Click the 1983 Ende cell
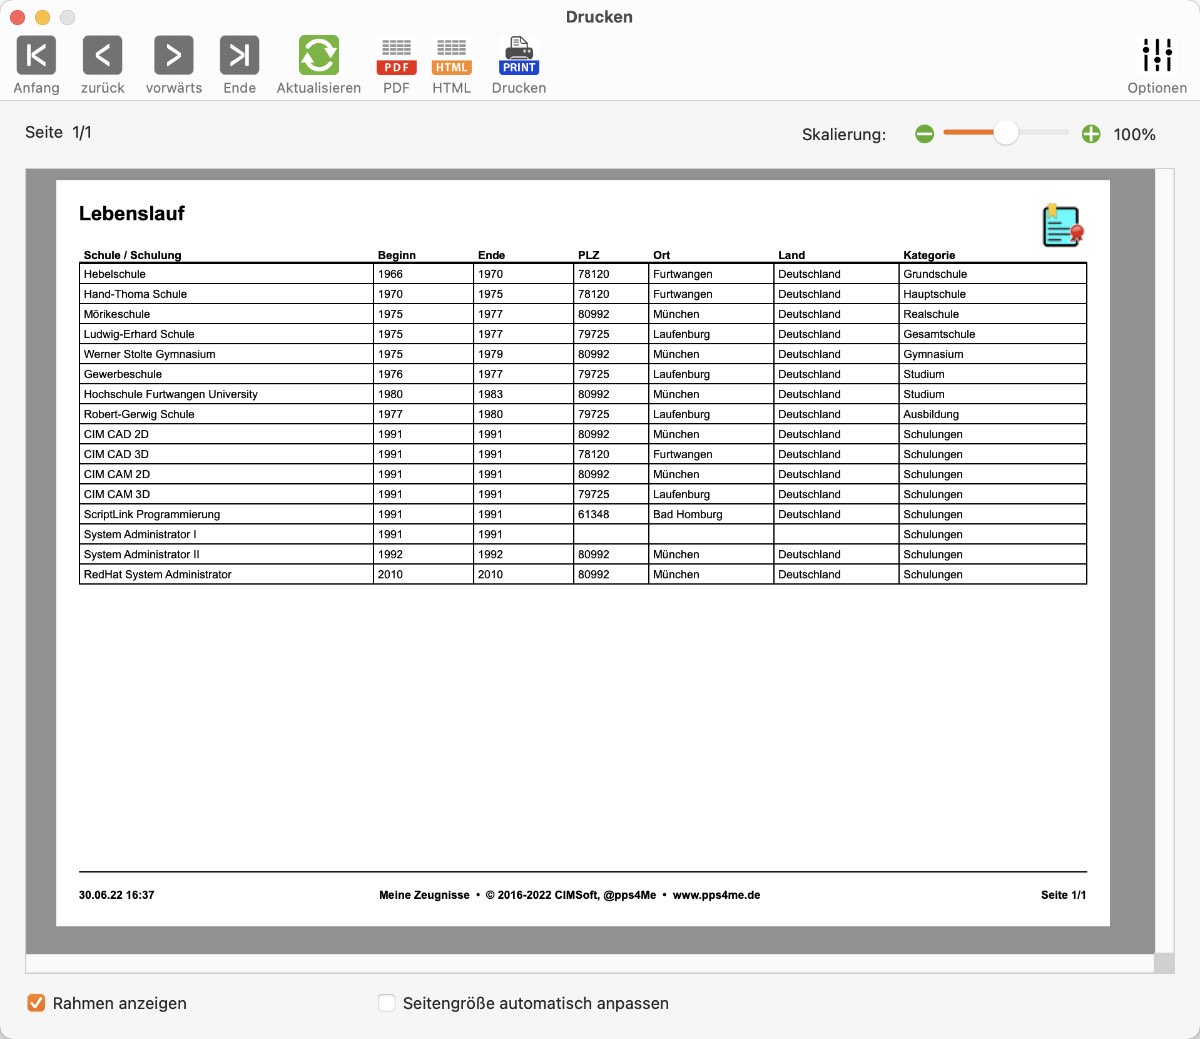Screen dimensions: 1200x1039 (x=523, y=394)
